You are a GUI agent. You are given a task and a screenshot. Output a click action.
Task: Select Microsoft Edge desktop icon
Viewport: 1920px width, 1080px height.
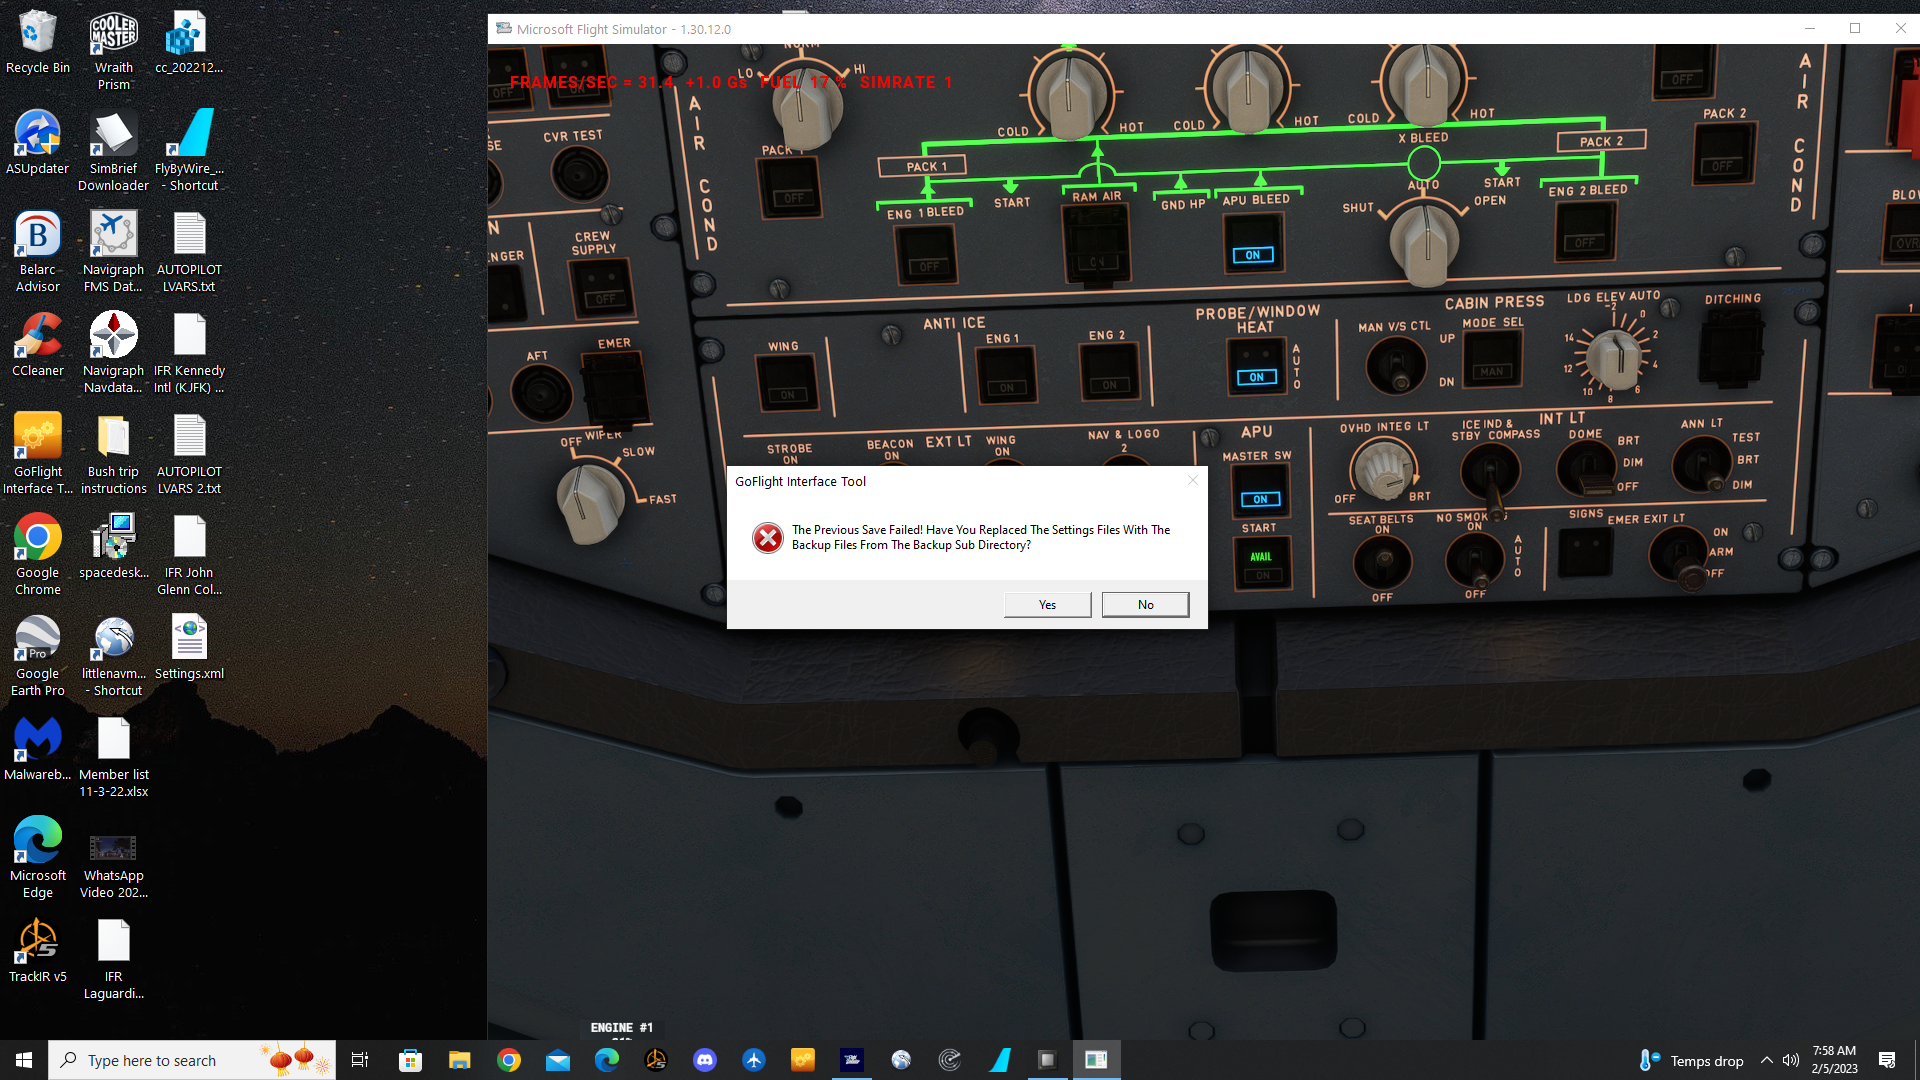(38, 858)
